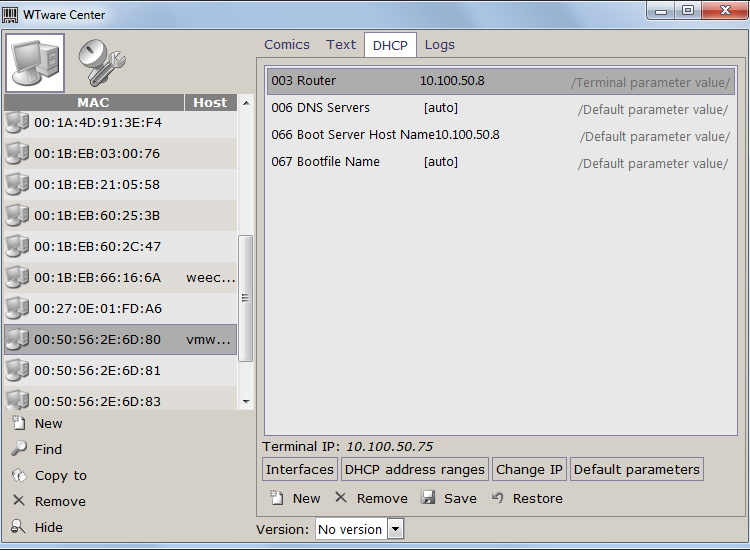Switch to the Logs tab

coord(439,44)
